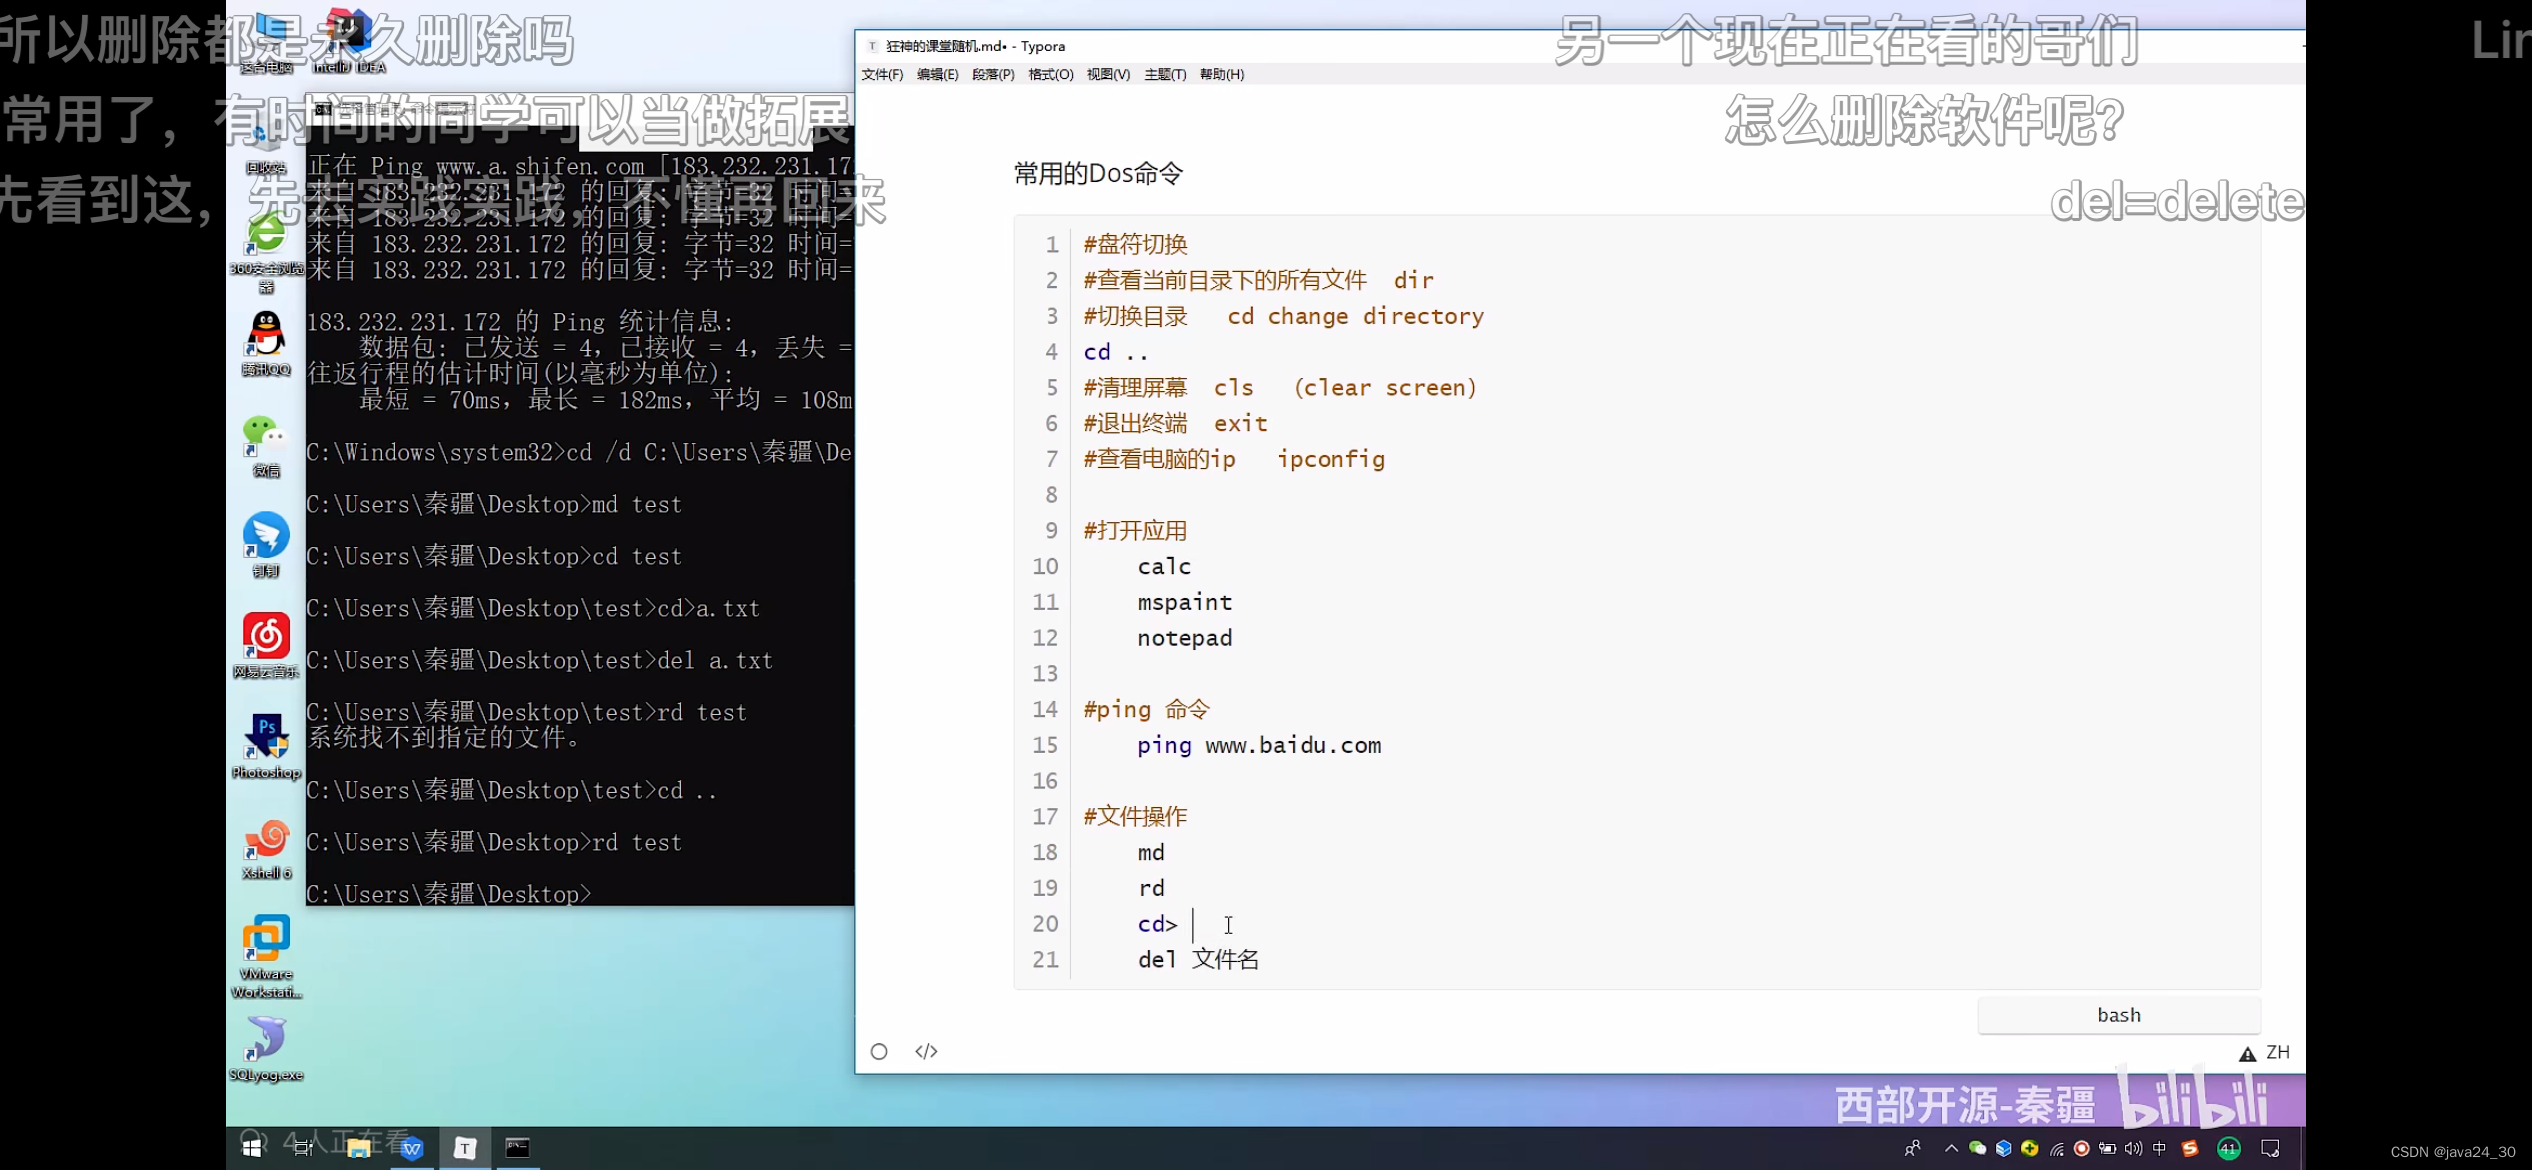Click Typora icon in taskbar
The height and width of the screenshot is (1170, 2532).
[465, 1148]
